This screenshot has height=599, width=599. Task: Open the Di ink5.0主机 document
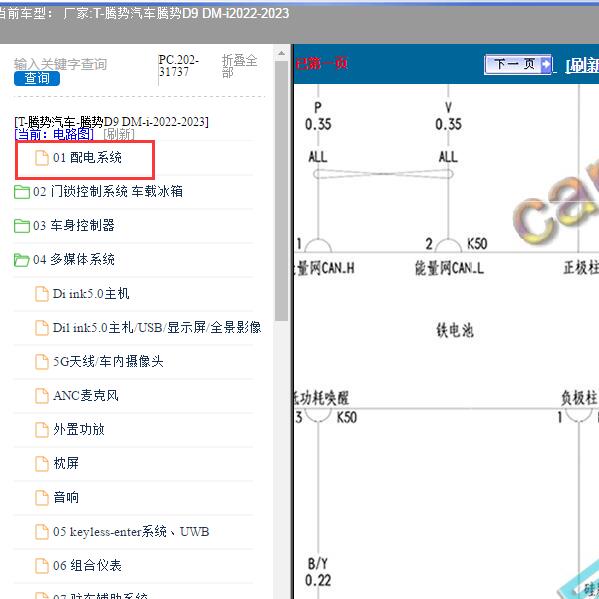[x=91, y=293]
